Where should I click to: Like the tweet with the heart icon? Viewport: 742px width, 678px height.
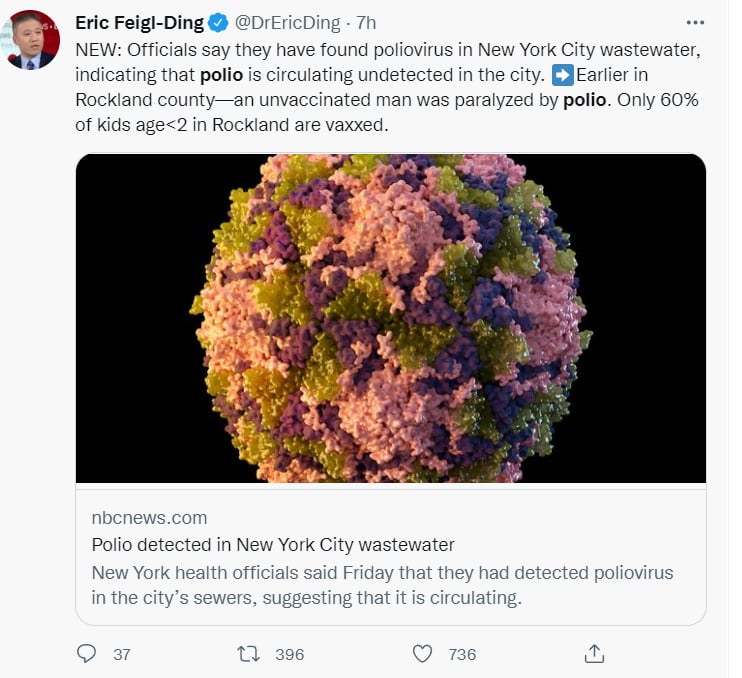coord(423,654)
